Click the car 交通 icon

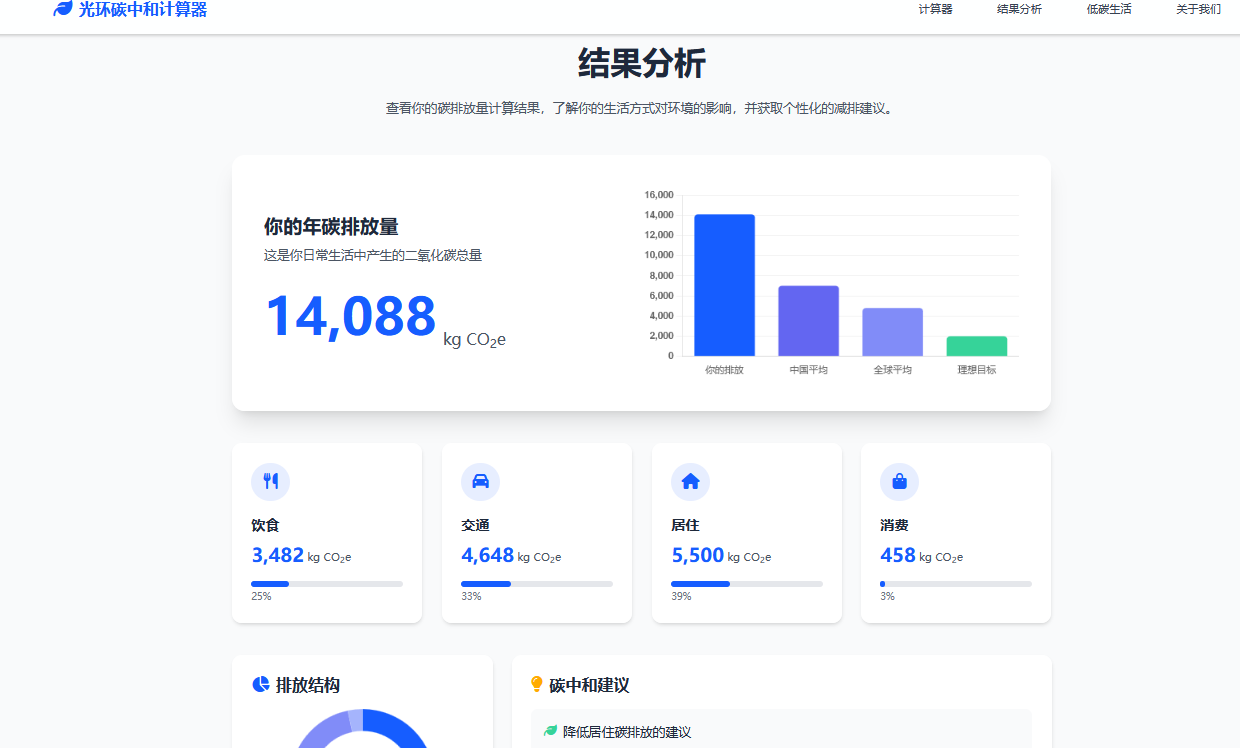[x=480, y=481]
